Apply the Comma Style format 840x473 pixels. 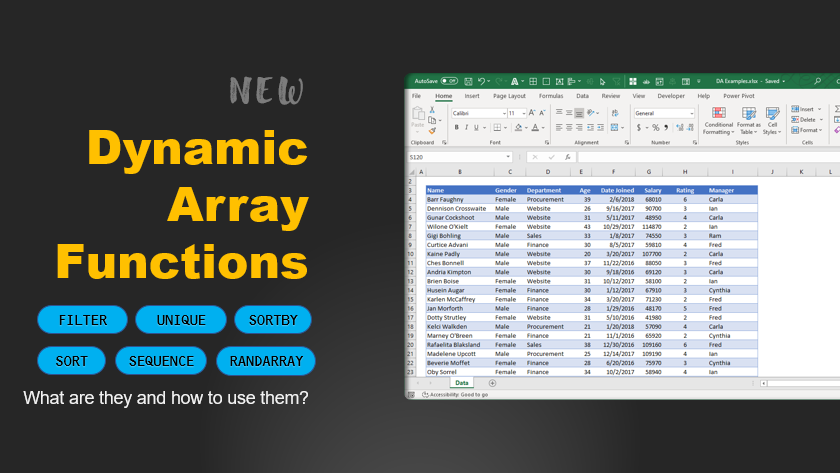tap(666, 127)
